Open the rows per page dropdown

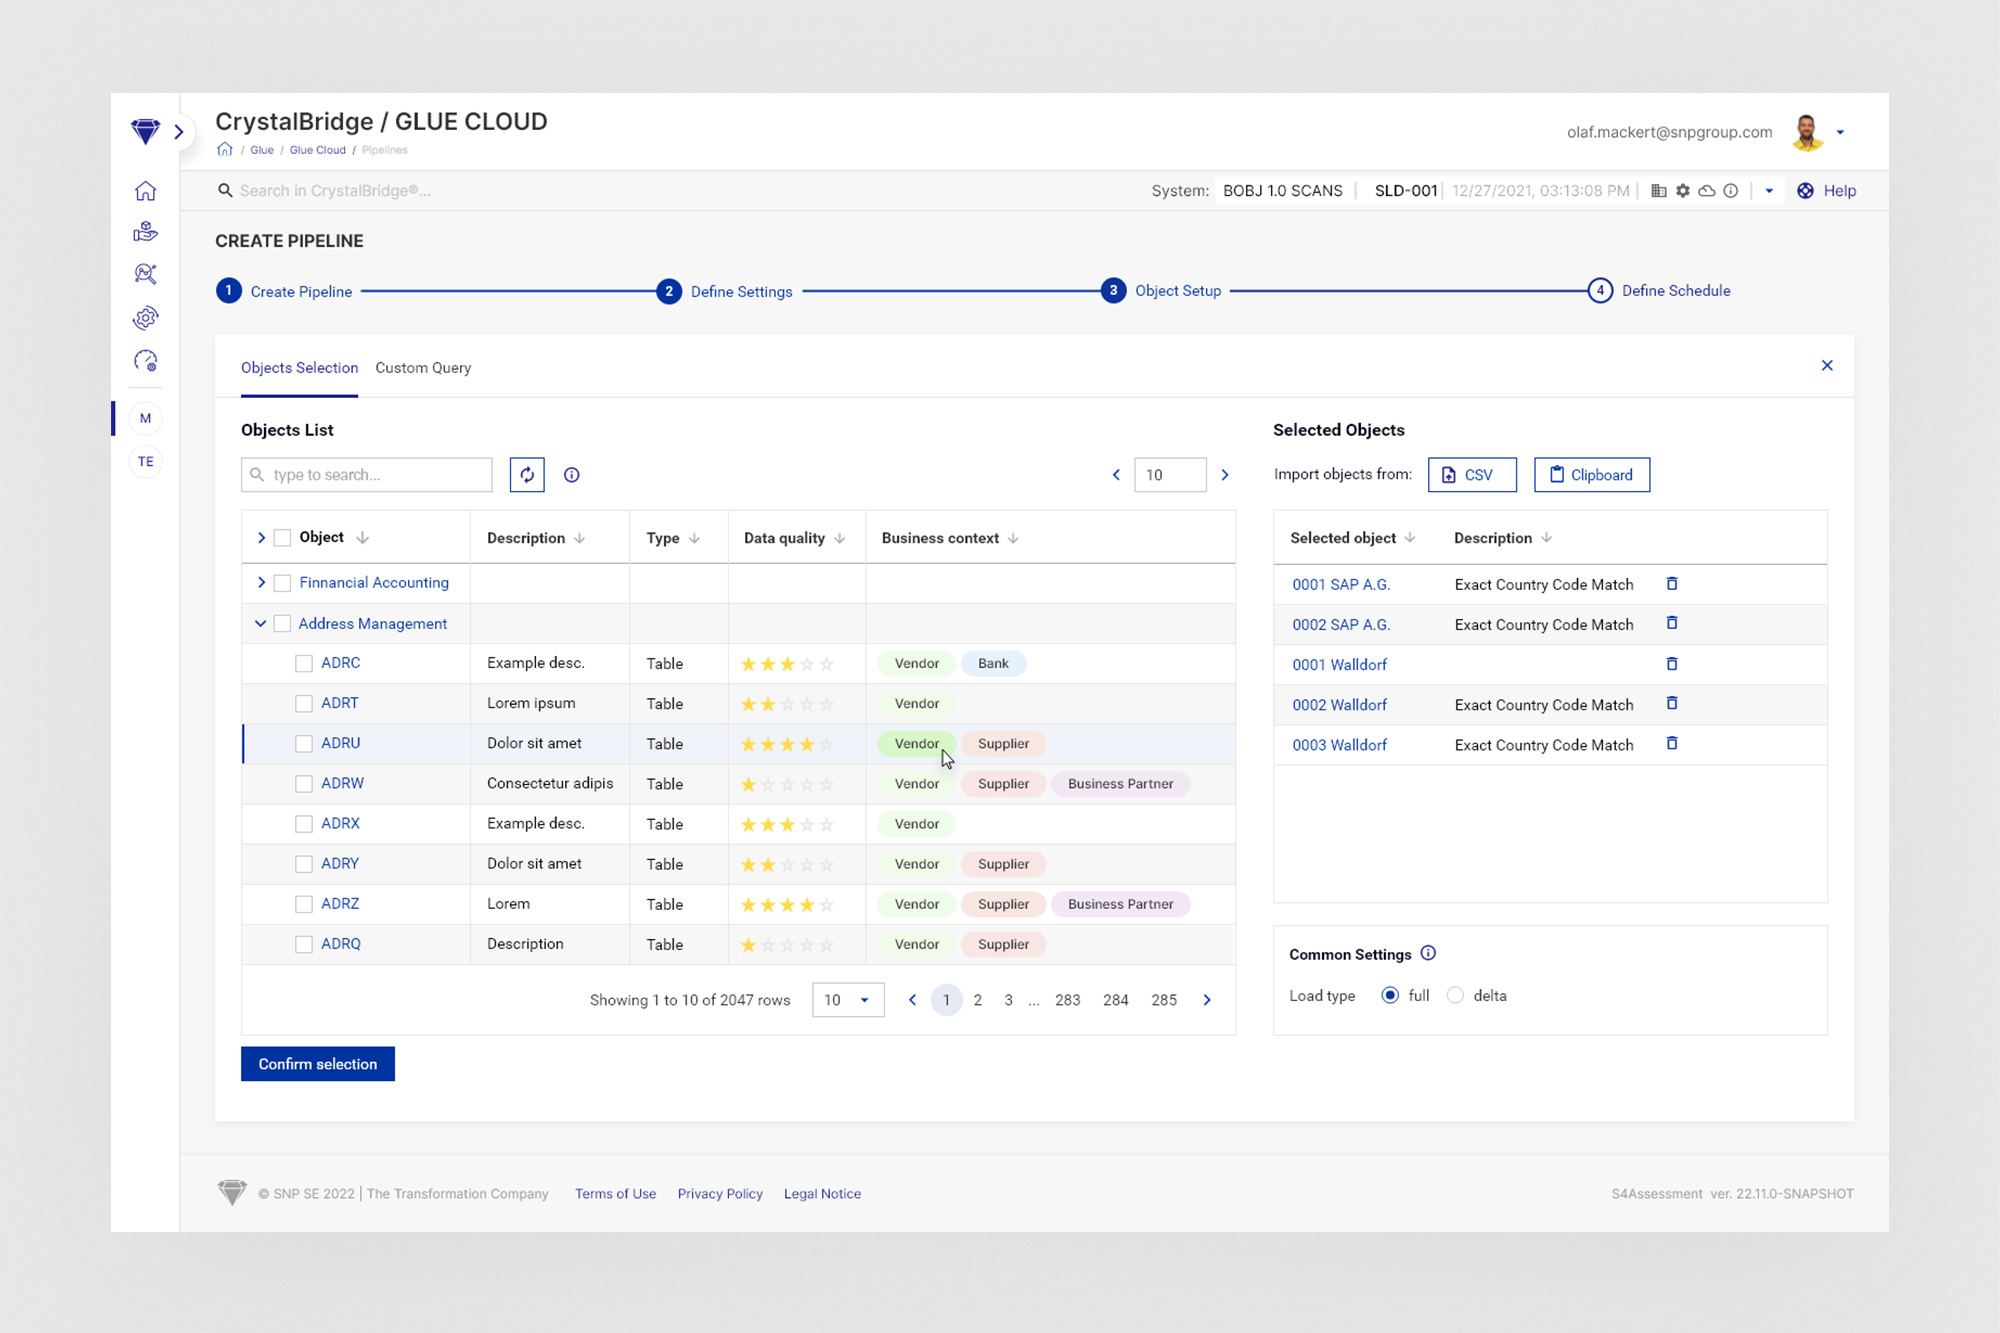pos(848,1000)
